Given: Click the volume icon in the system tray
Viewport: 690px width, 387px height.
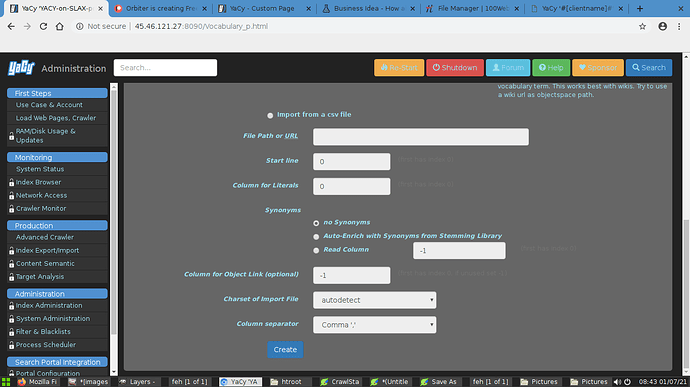Looking at the screenshot, I should 617,382.
